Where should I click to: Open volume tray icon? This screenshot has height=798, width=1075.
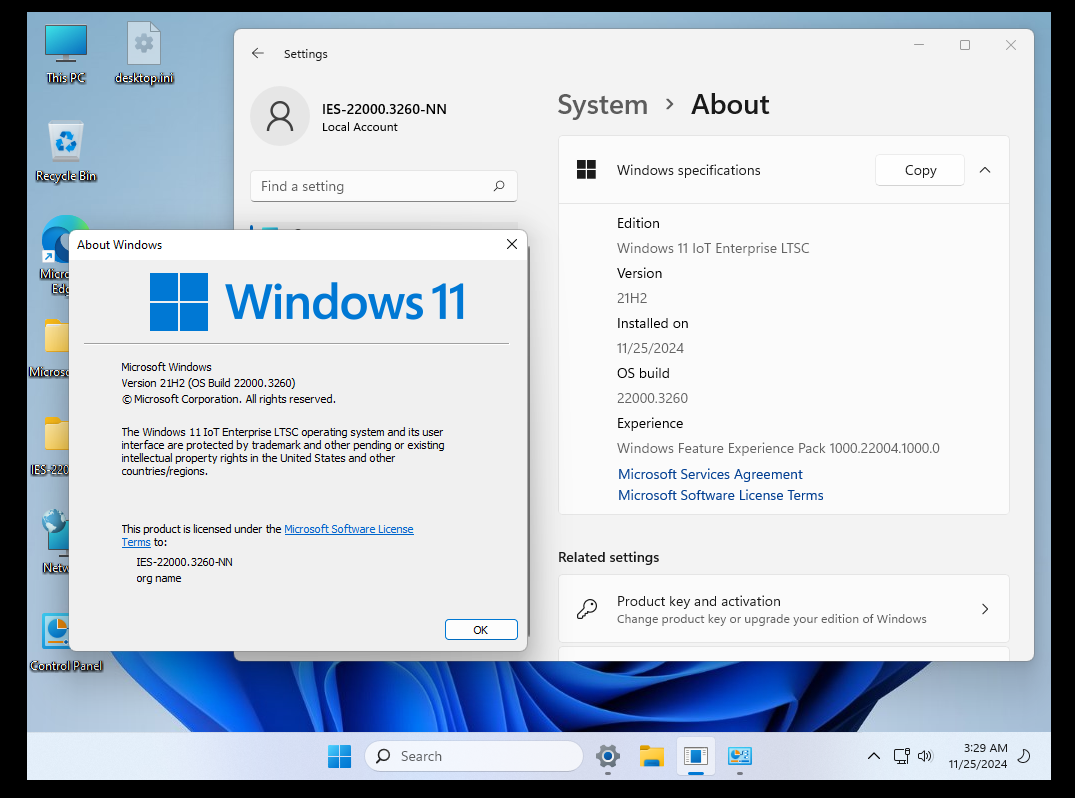(x=925, y=755)
